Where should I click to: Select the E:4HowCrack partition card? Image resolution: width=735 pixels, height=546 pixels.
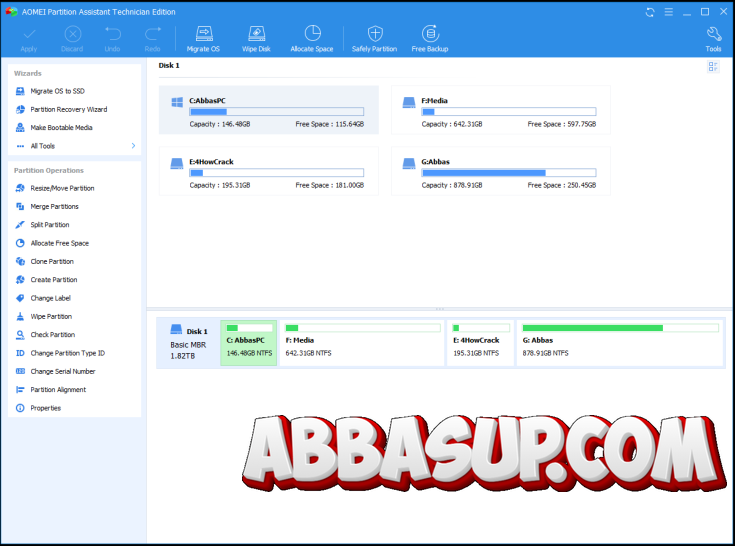pyautogui.click(x=269, y=171)
